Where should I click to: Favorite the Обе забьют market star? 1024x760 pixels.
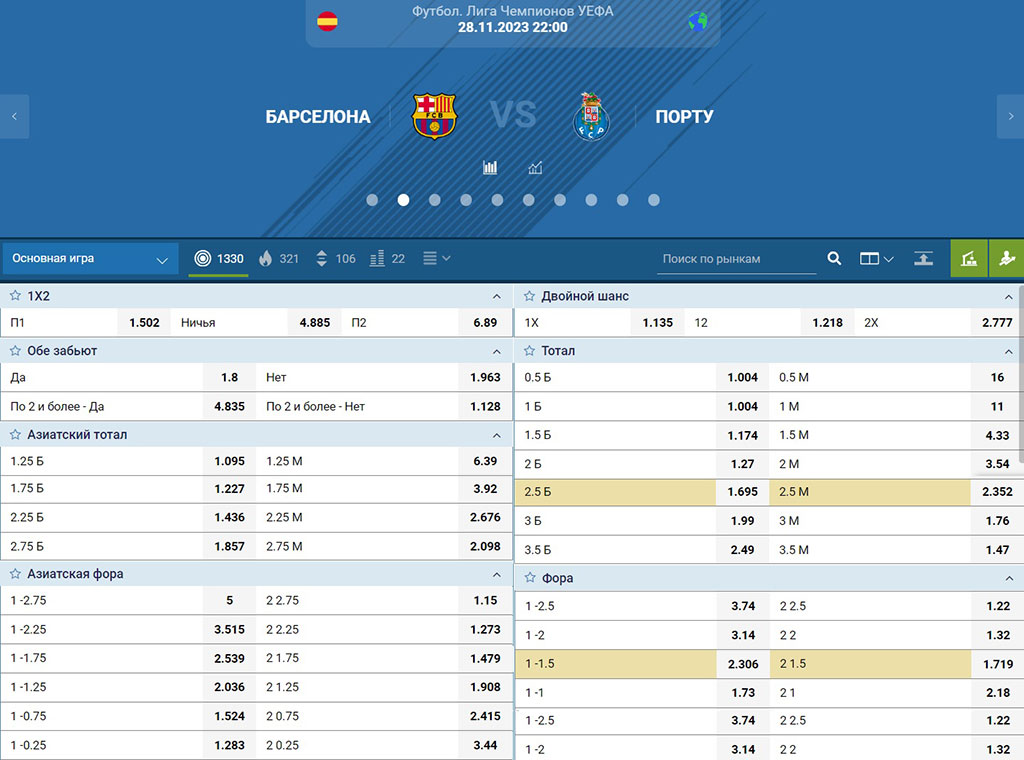(x=16, y=351)
